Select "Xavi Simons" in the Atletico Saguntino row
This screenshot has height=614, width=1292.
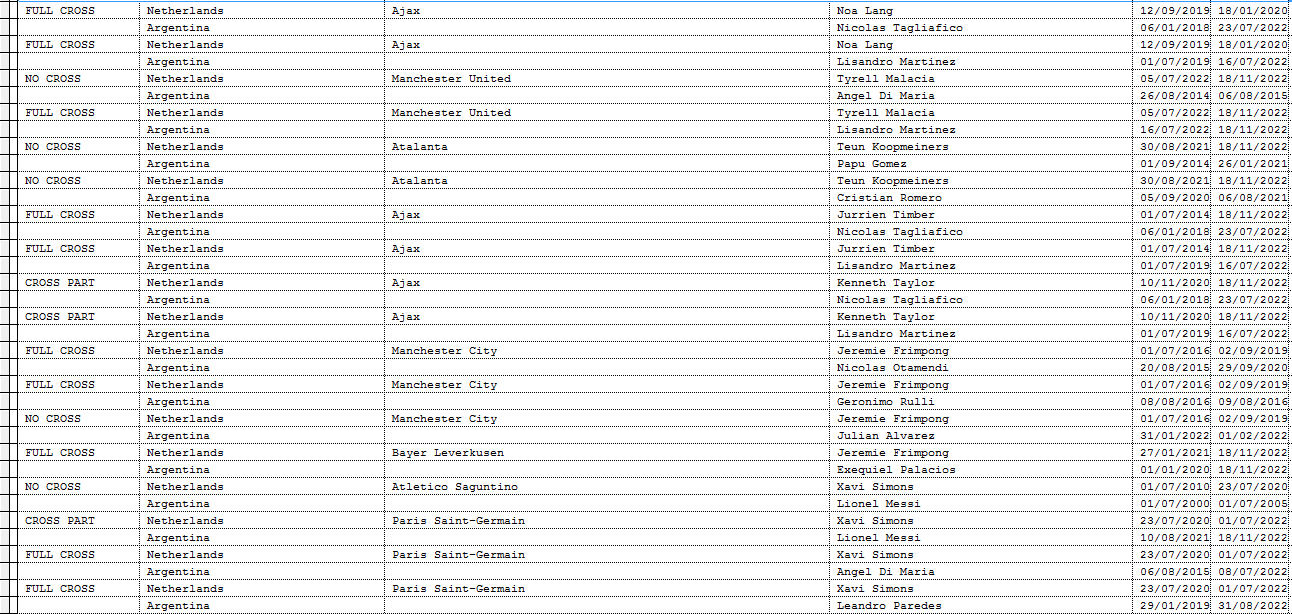pyautogui.click(x=875, y=487)
